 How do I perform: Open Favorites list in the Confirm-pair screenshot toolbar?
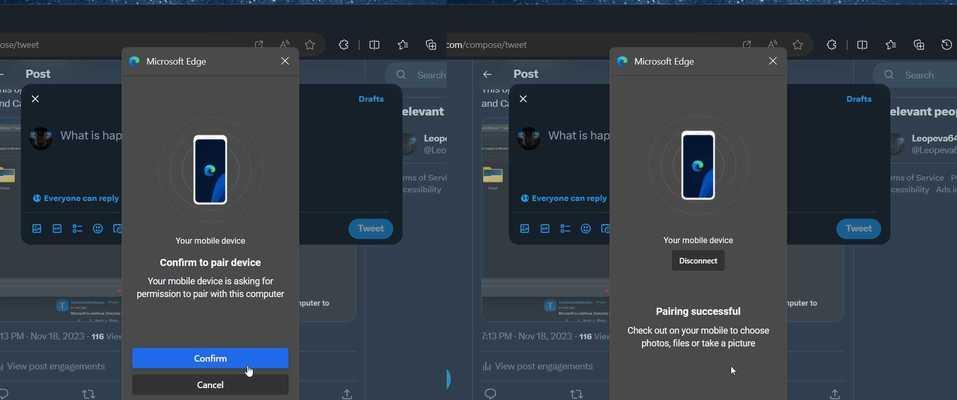point(403,45)
